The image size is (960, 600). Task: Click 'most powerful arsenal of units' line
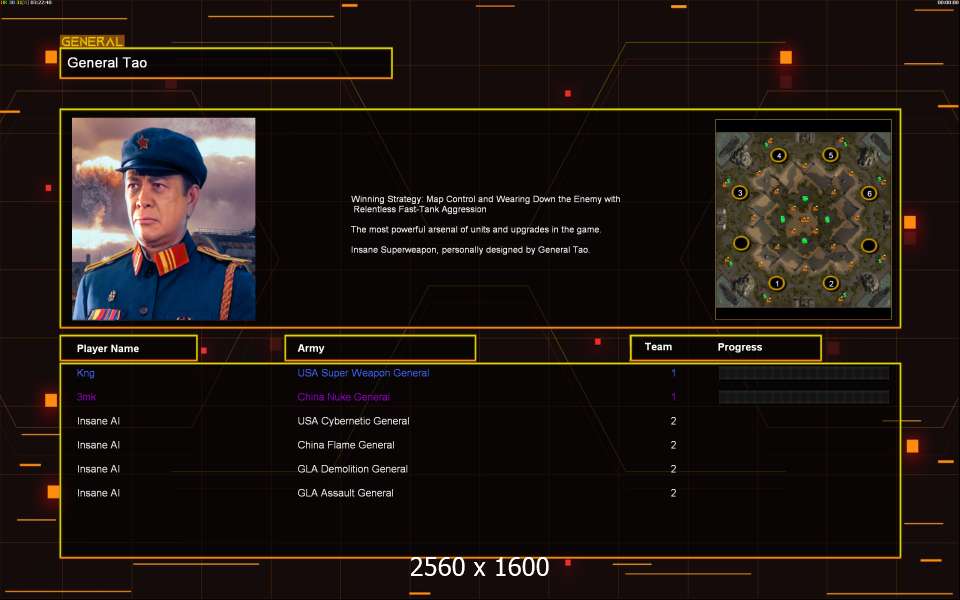(476, 230)
